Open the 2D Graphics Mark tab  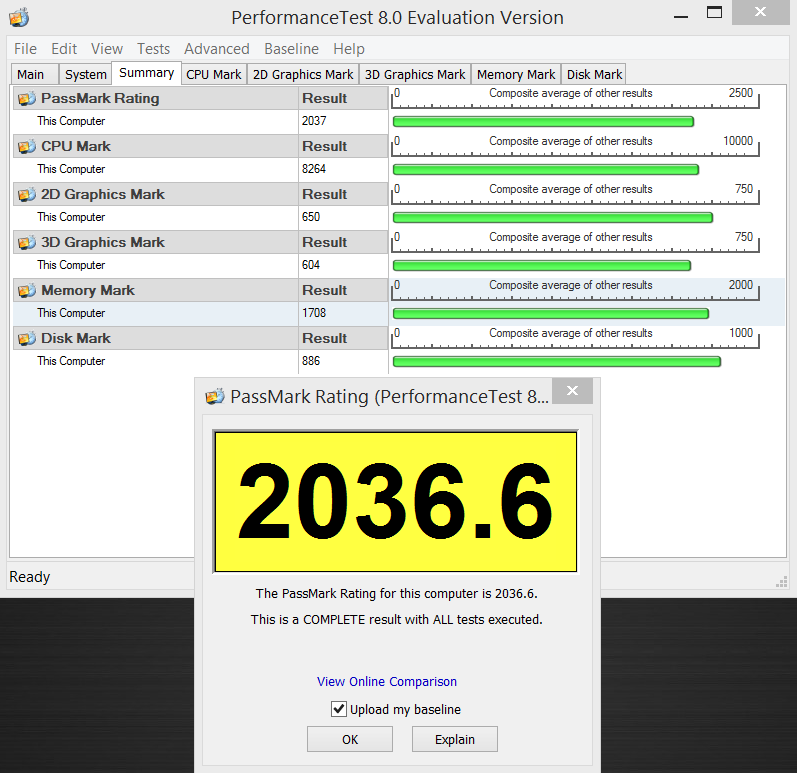[303, 74]
